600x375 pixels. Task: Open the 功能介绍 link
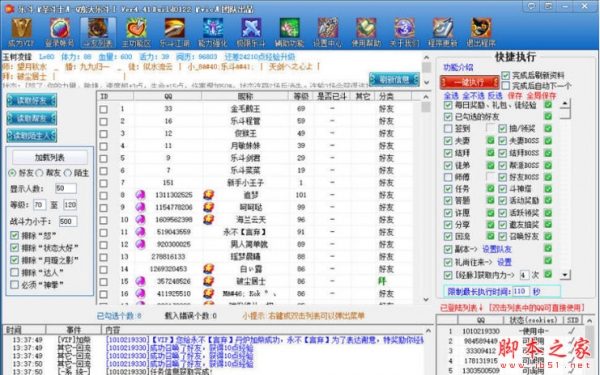458,67
